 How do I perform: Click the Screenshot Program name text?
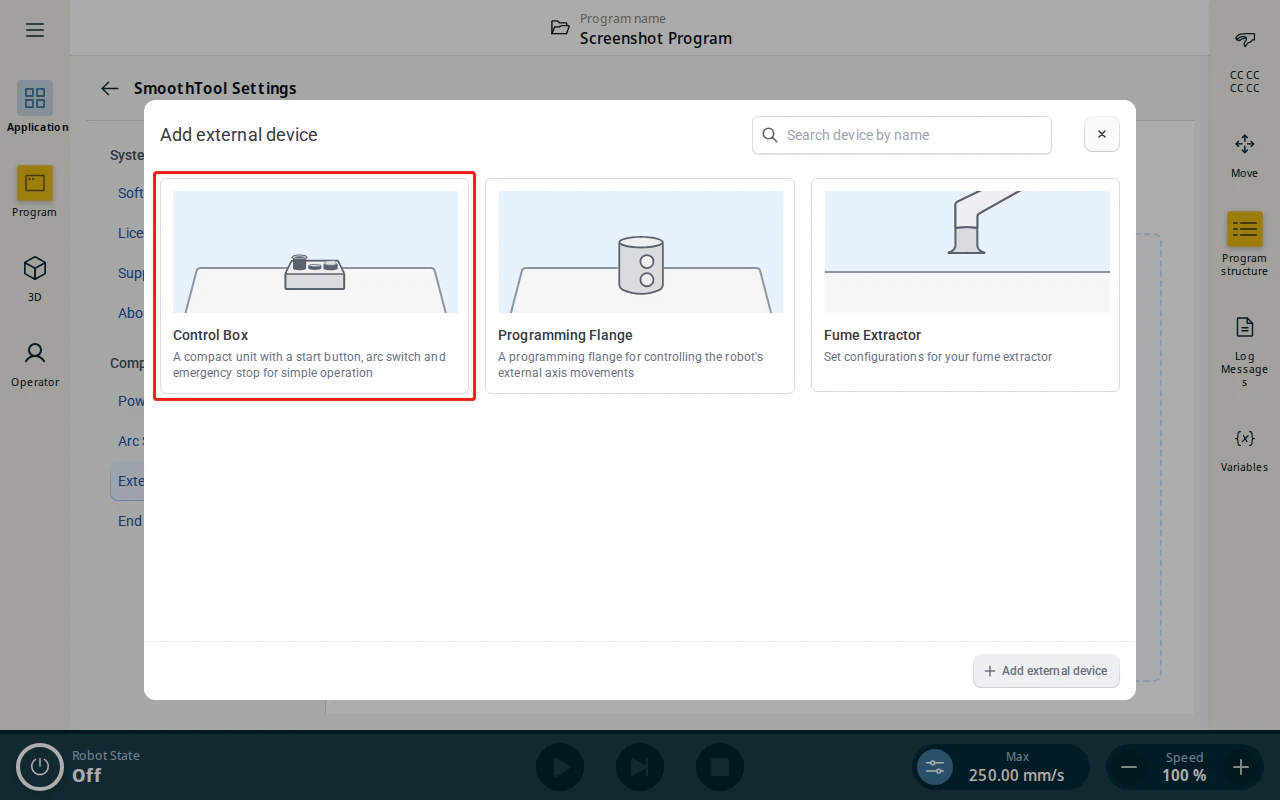pyautogui.click(x=656, y=38)
